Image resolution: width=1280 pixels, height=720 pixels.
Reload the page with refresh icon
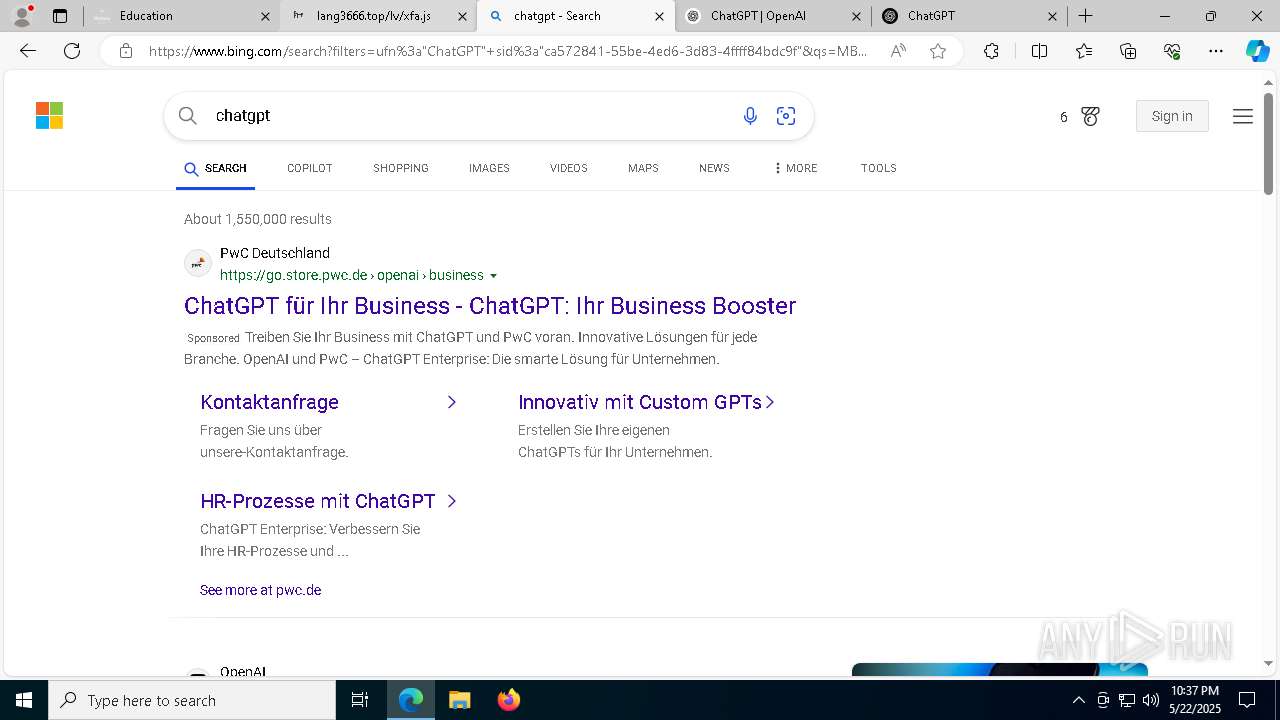click(x=72, y=51)
